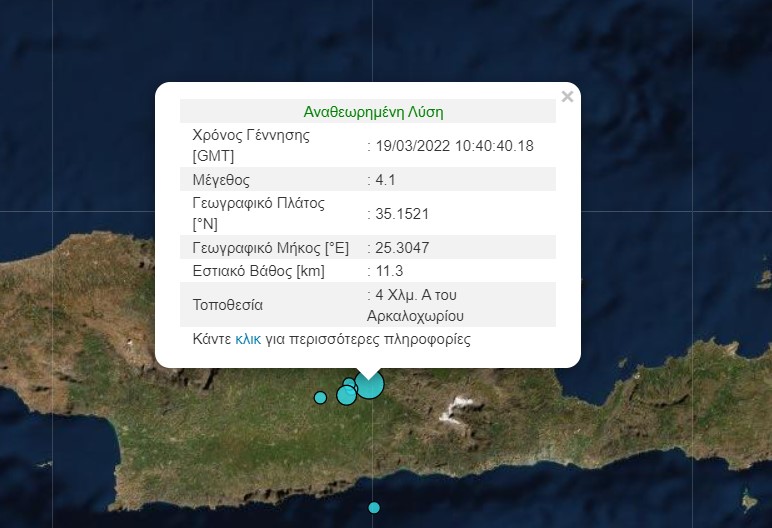This screenshot has width=772, height=528.
Task: Click the Τοποθεσία row label
Action: [x=227, y=305]
